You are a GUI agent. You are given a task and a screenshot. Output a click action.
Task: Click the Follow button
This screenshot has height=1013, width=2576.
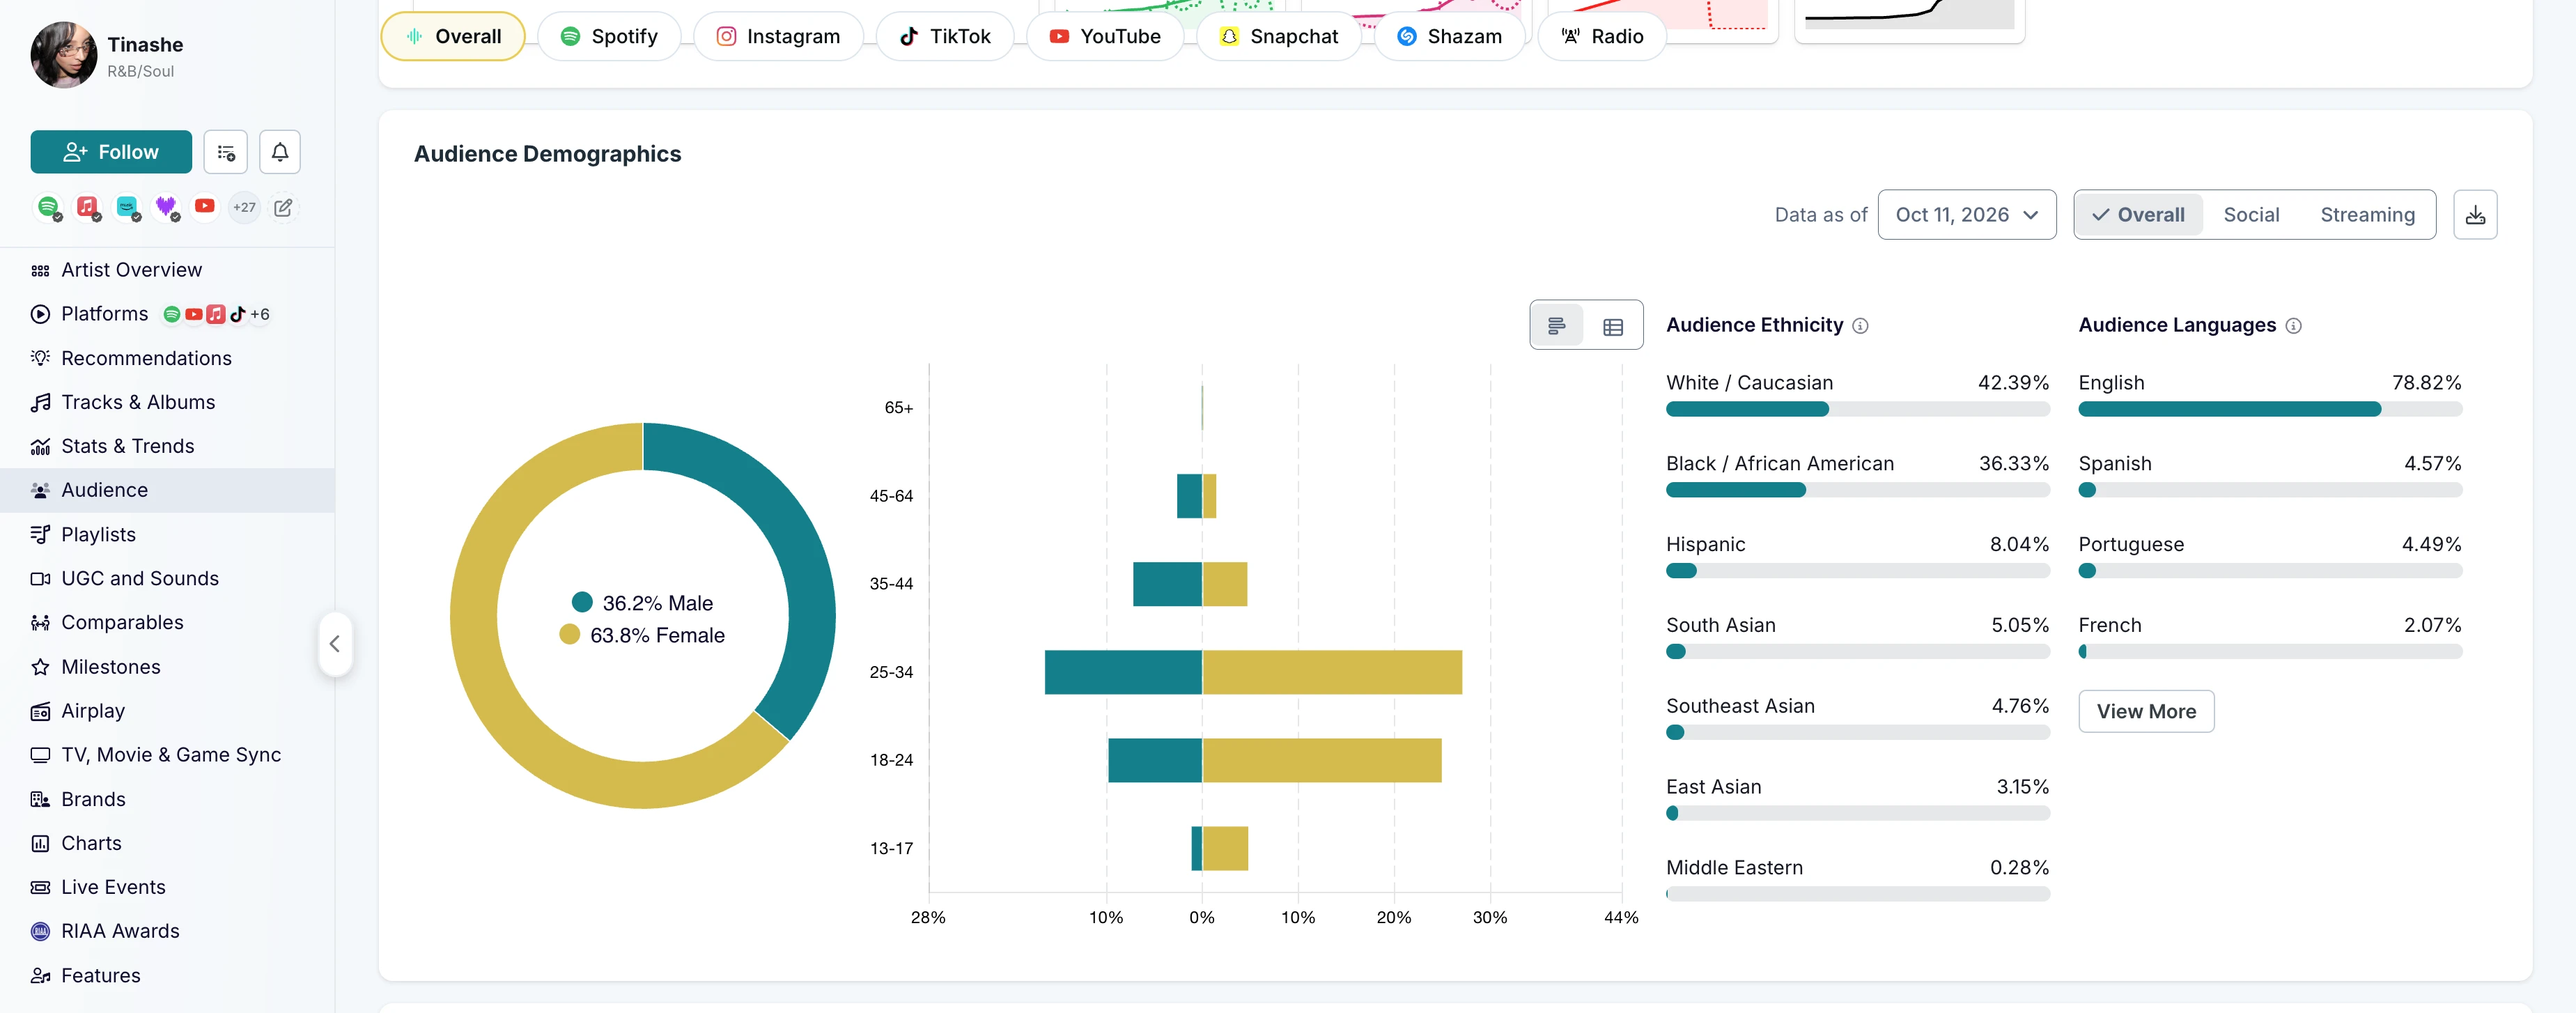(111, 152)
